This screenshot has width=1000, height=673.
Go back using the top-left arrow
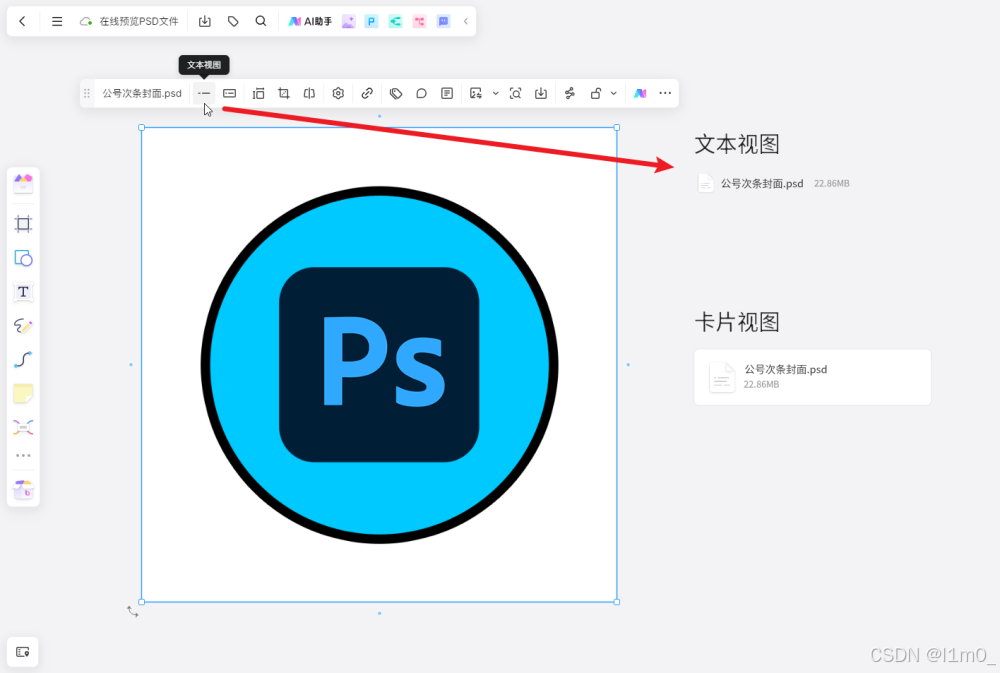point(22,21)
